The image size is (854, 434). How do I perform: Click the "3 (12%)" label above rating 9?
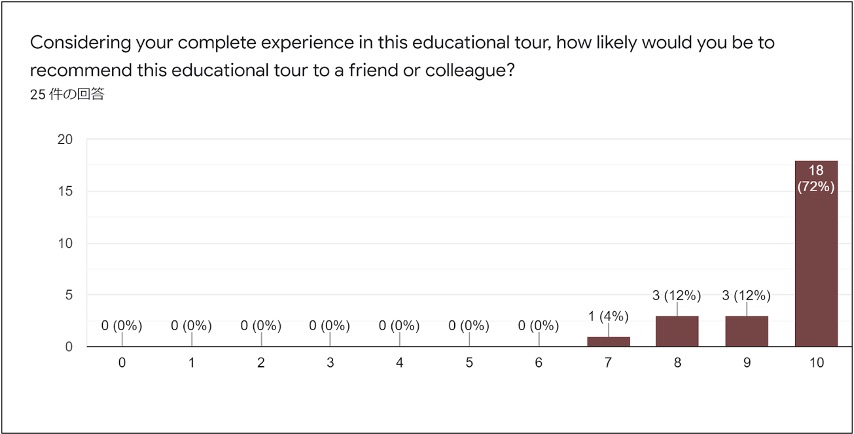pyautogui.click(x=746, y=295)
